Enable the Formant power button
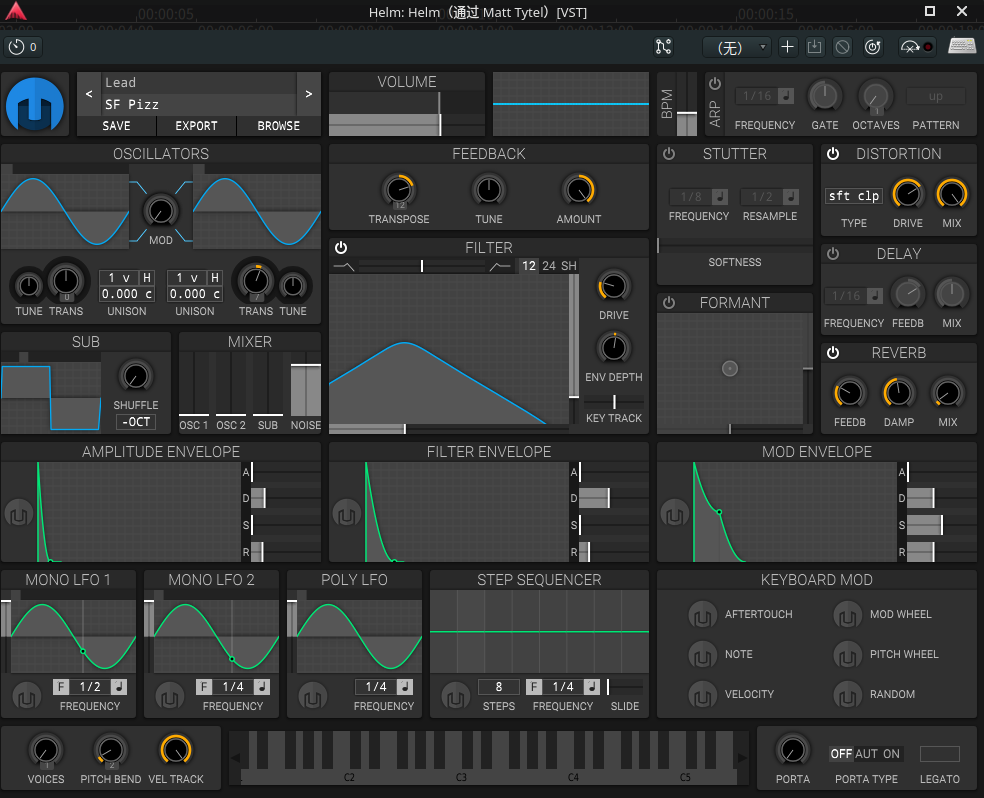This screenshot has width=984, height=798. pyautogui.click(x=669, y=302)
